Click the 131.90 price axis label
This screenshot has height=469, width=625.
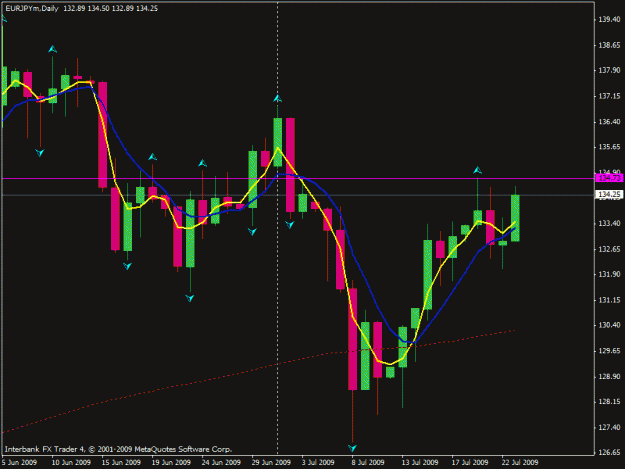pyautogui.click(x=609, y=274)
